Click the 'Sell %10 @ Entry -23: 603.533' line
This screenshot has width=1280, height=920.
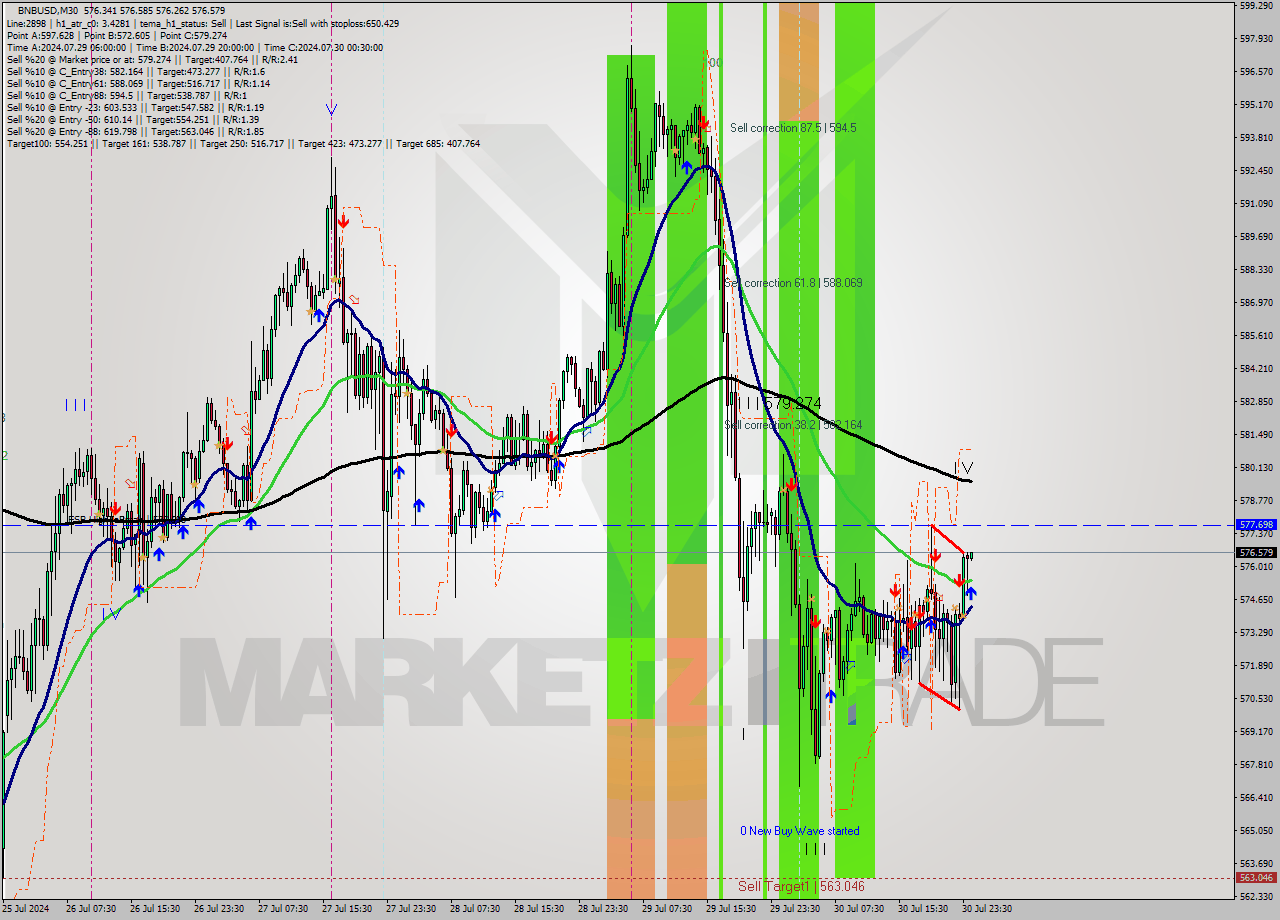[x=135, y=107]
